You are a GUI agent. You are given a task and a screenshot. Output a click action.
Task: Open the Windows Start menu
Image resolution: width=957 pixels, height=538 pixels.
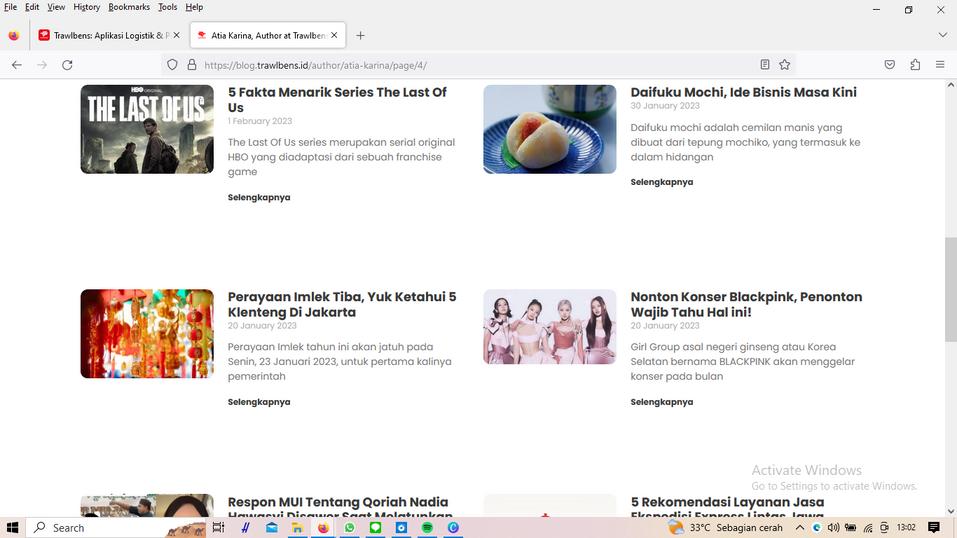coord(12,528)
